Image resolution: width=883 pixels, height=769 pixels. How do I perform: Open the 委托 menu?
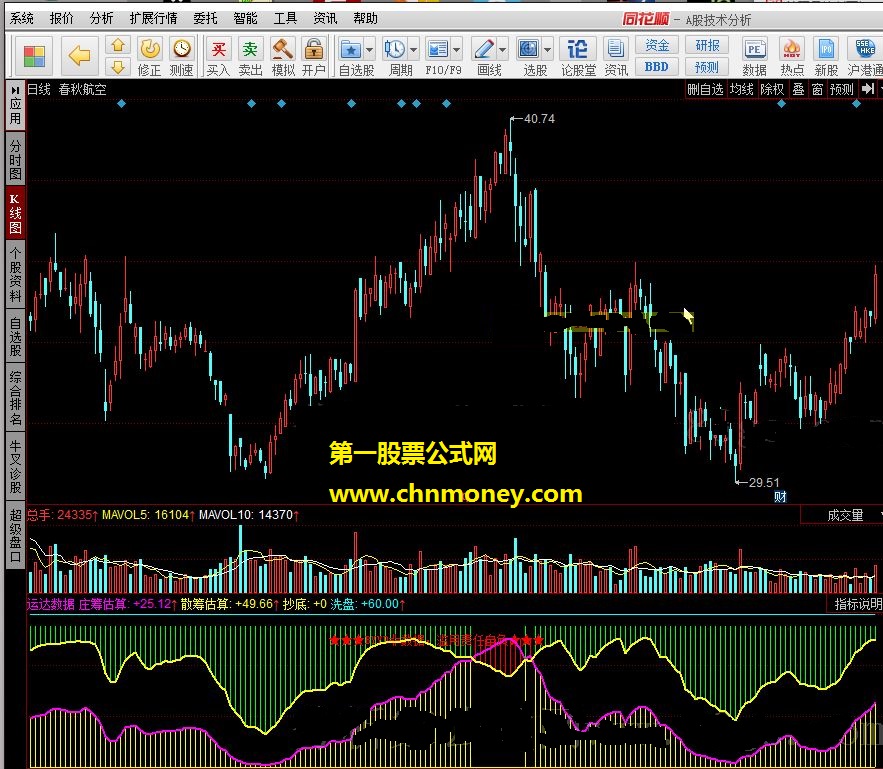click(205, 19)
